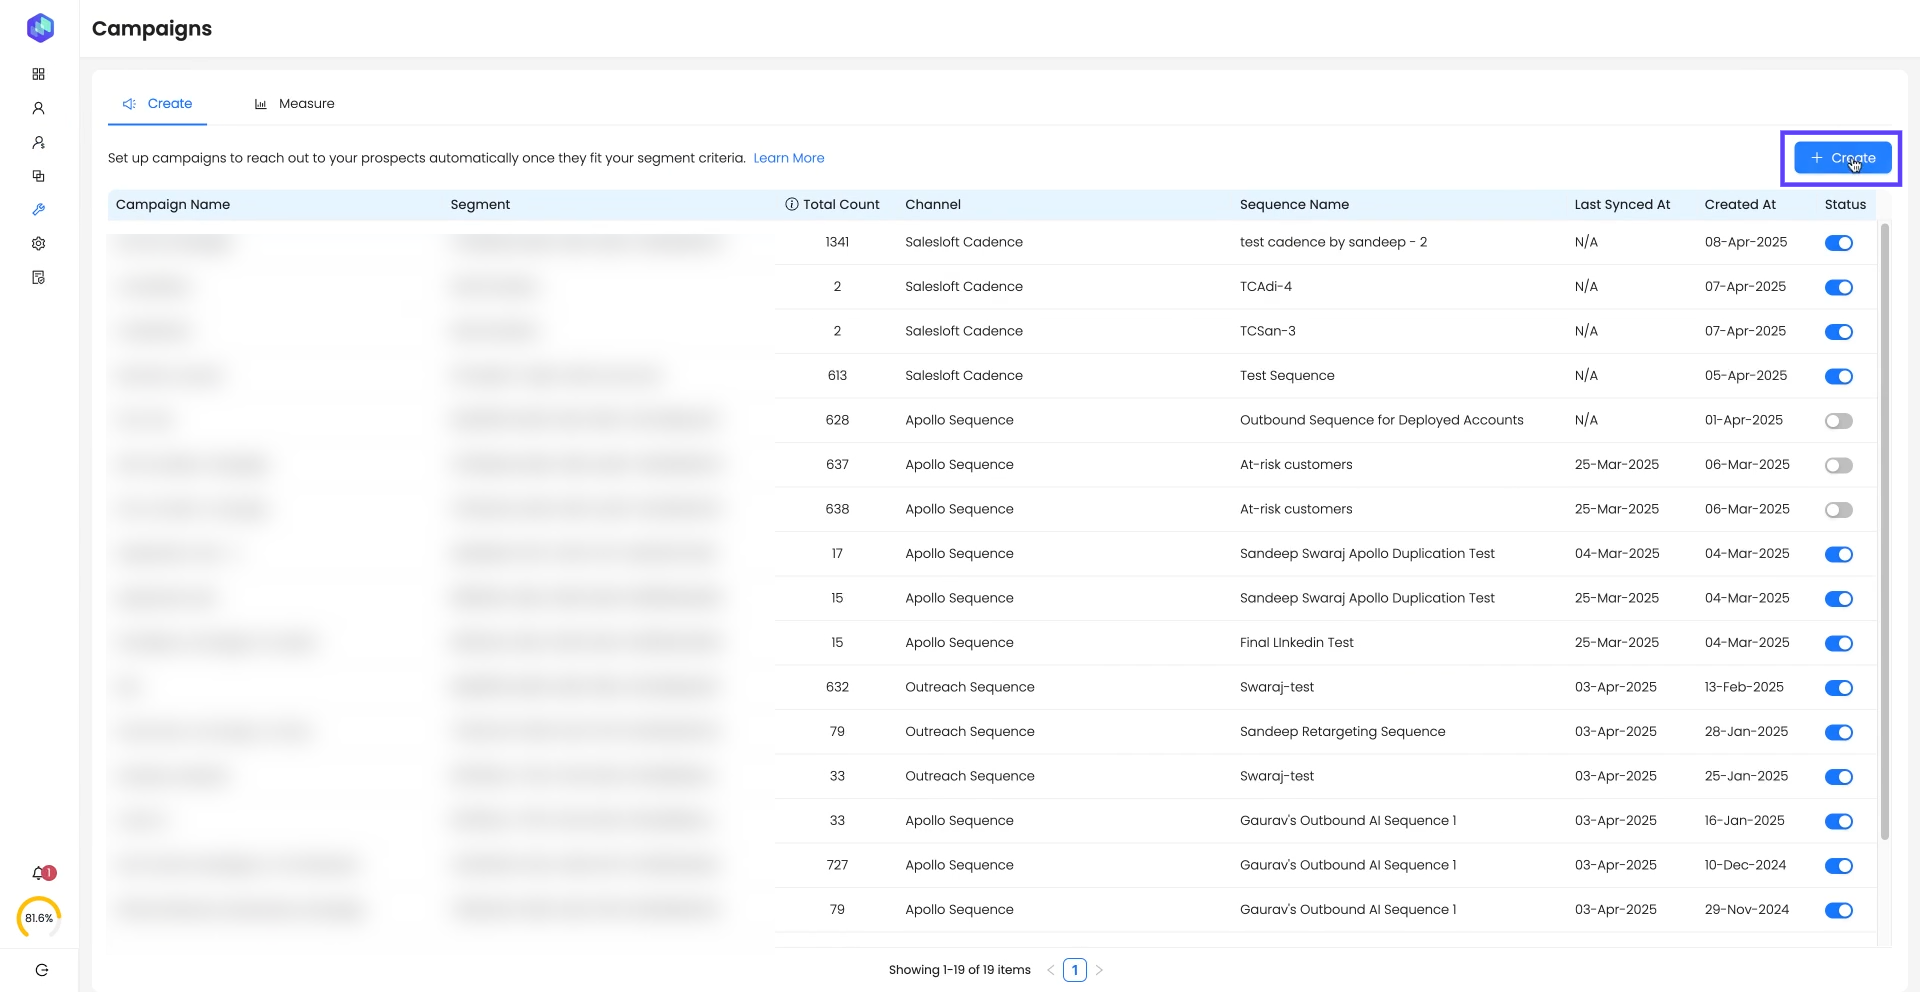This screenshot has width=1920, height=992.
Task: Open settings via the gear icon
Action: pyautogui.click(x=38, y=244)
